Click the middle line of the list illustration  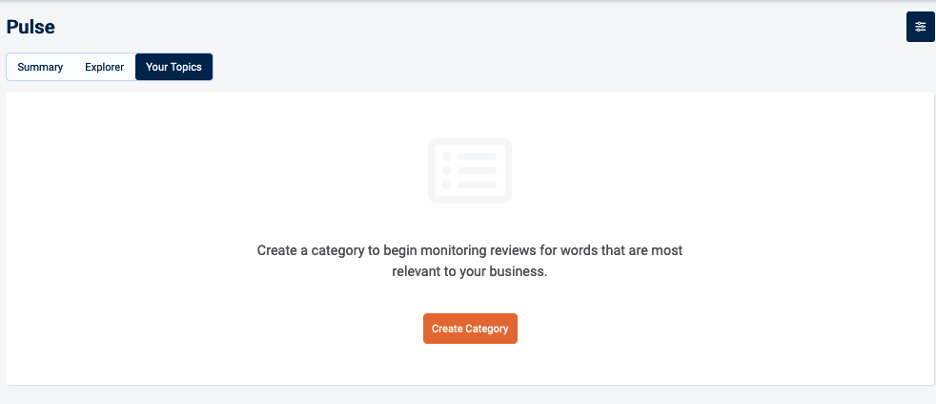pyautogui.click(x=477, y=171)
